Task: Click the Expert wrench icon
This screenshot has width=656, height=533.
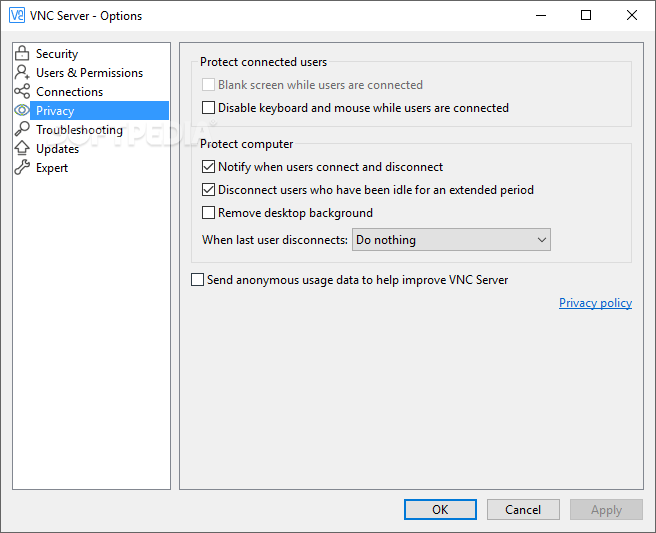Action: pos(22,167)
